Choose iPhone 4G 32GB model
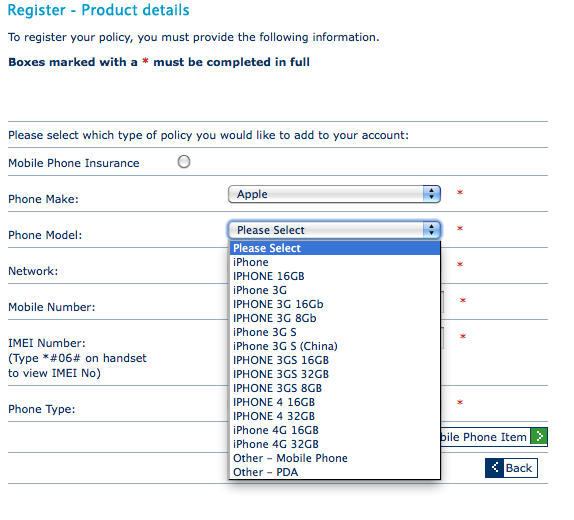This screenshot has height=520, width=574. click(x=335, y=444)
